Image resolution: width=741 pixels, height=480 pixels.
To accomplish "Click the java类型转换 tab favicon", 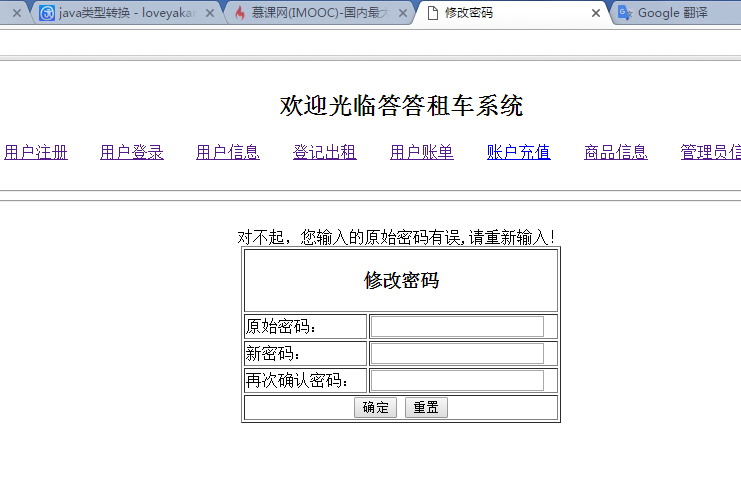I will coord(47,13).
